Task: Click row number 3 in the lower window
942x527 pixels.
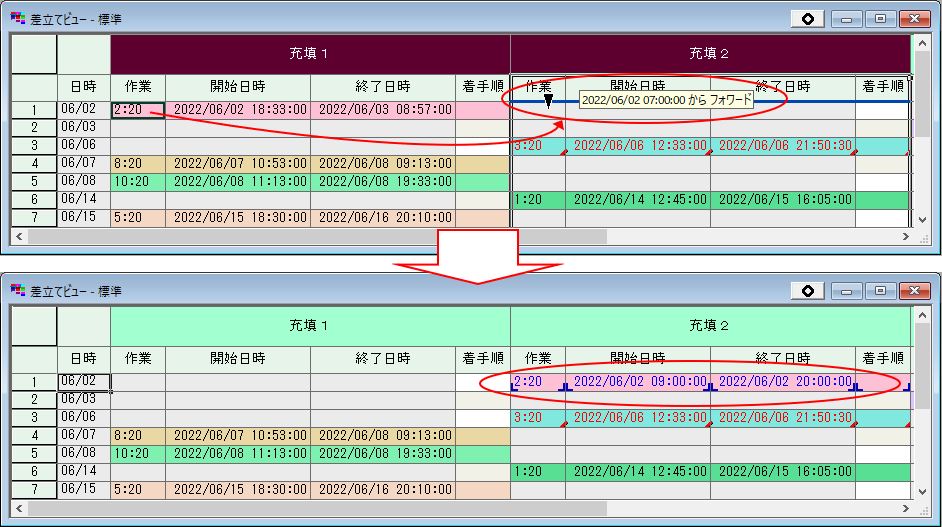Action: click(x=34, y=417)
